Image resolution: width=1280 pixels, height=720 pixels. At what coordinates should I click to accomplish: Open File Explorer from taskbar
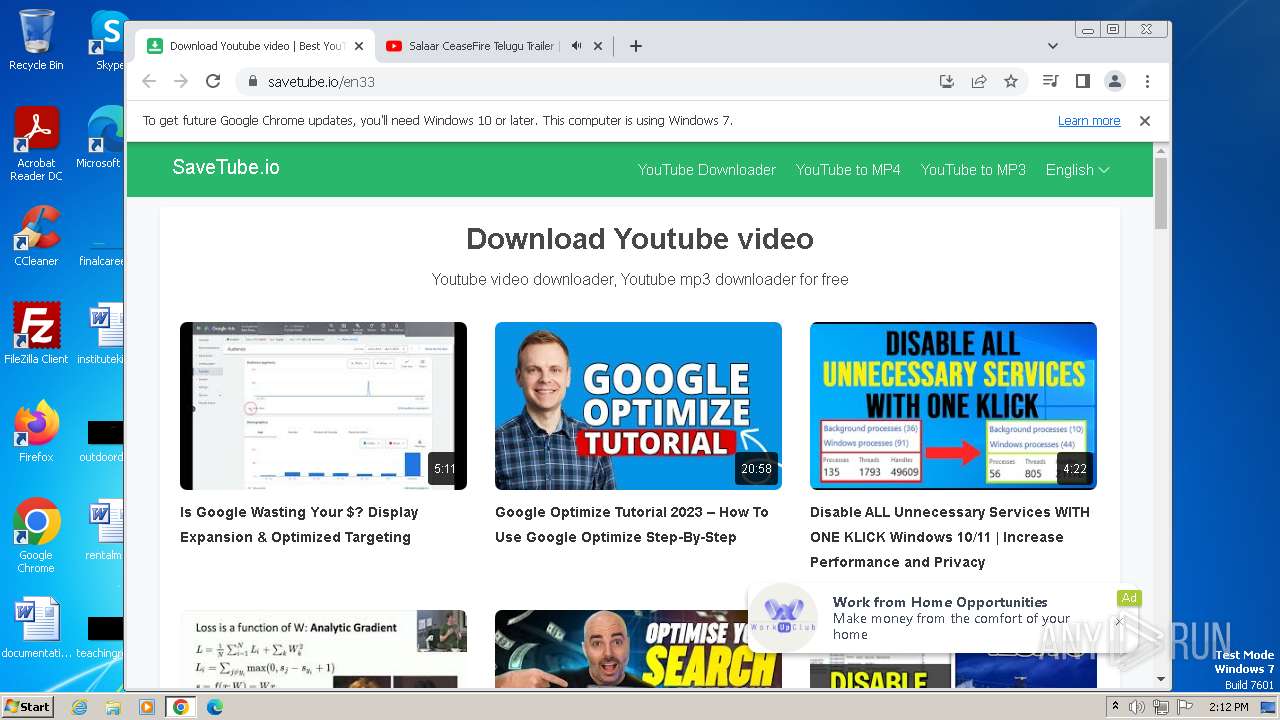[113, 707]
